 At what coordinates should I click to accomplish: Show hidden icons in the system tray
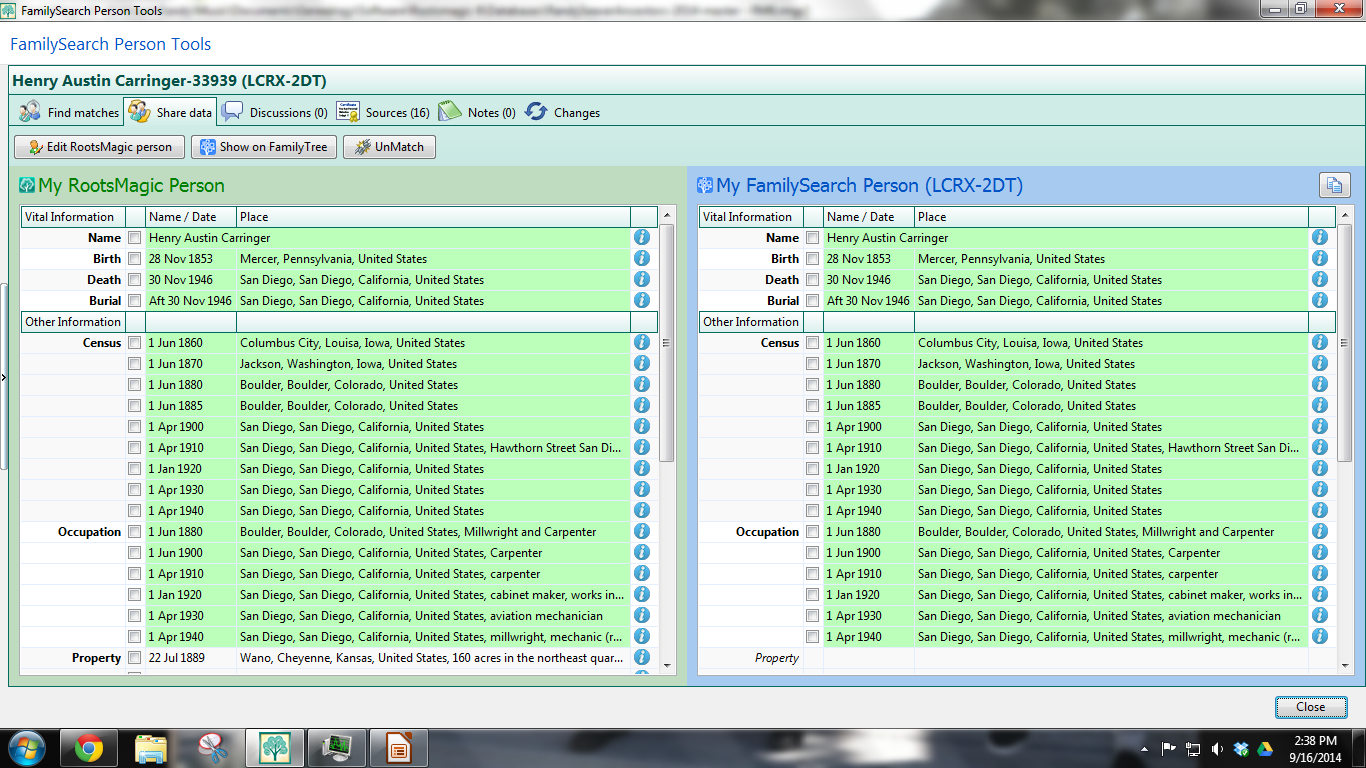coord(1144,747)
